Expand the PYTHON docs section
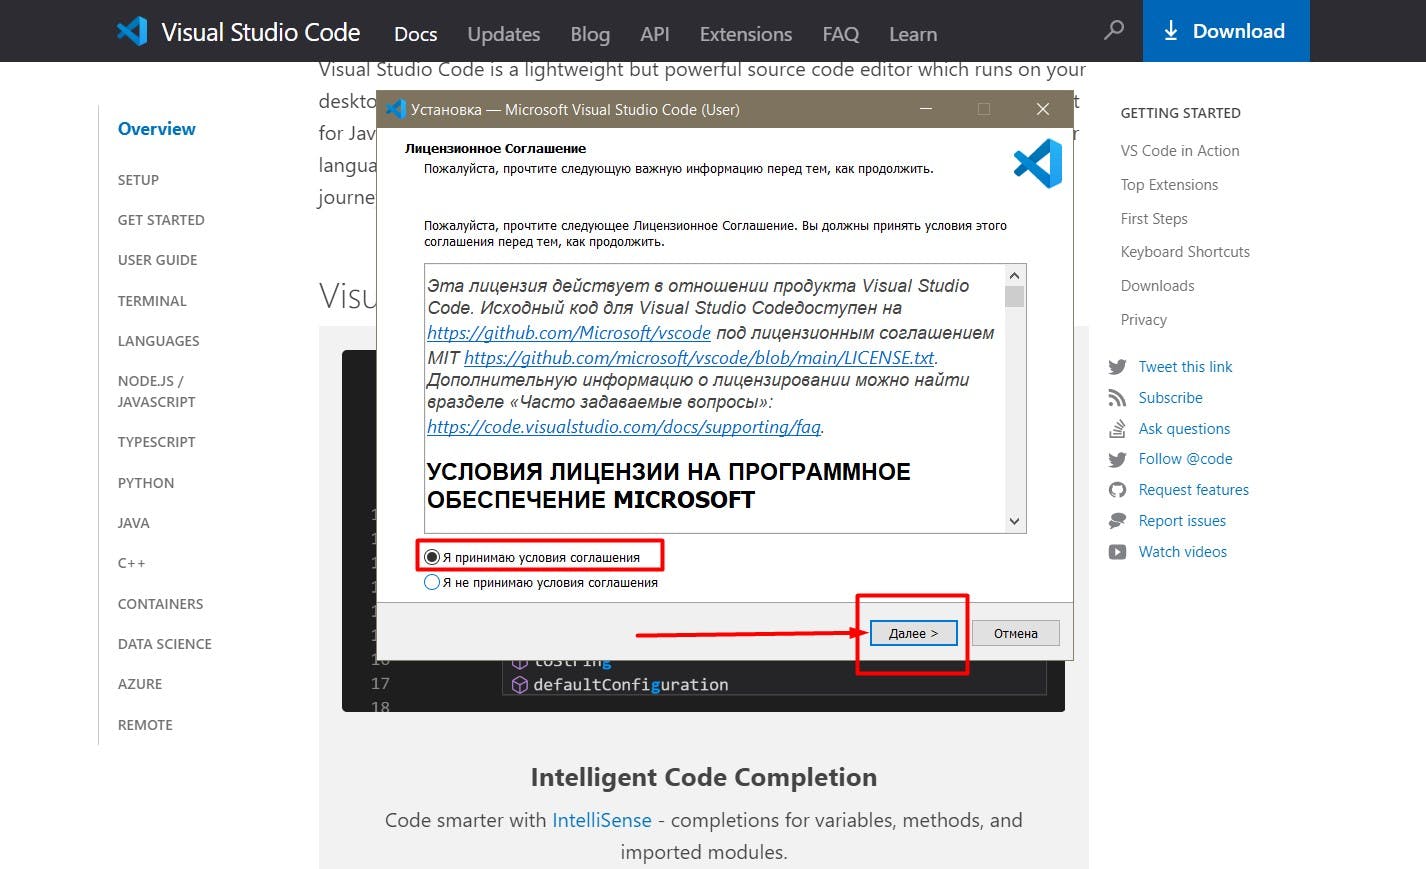1426x869 pixels. (x=146, y=483)
